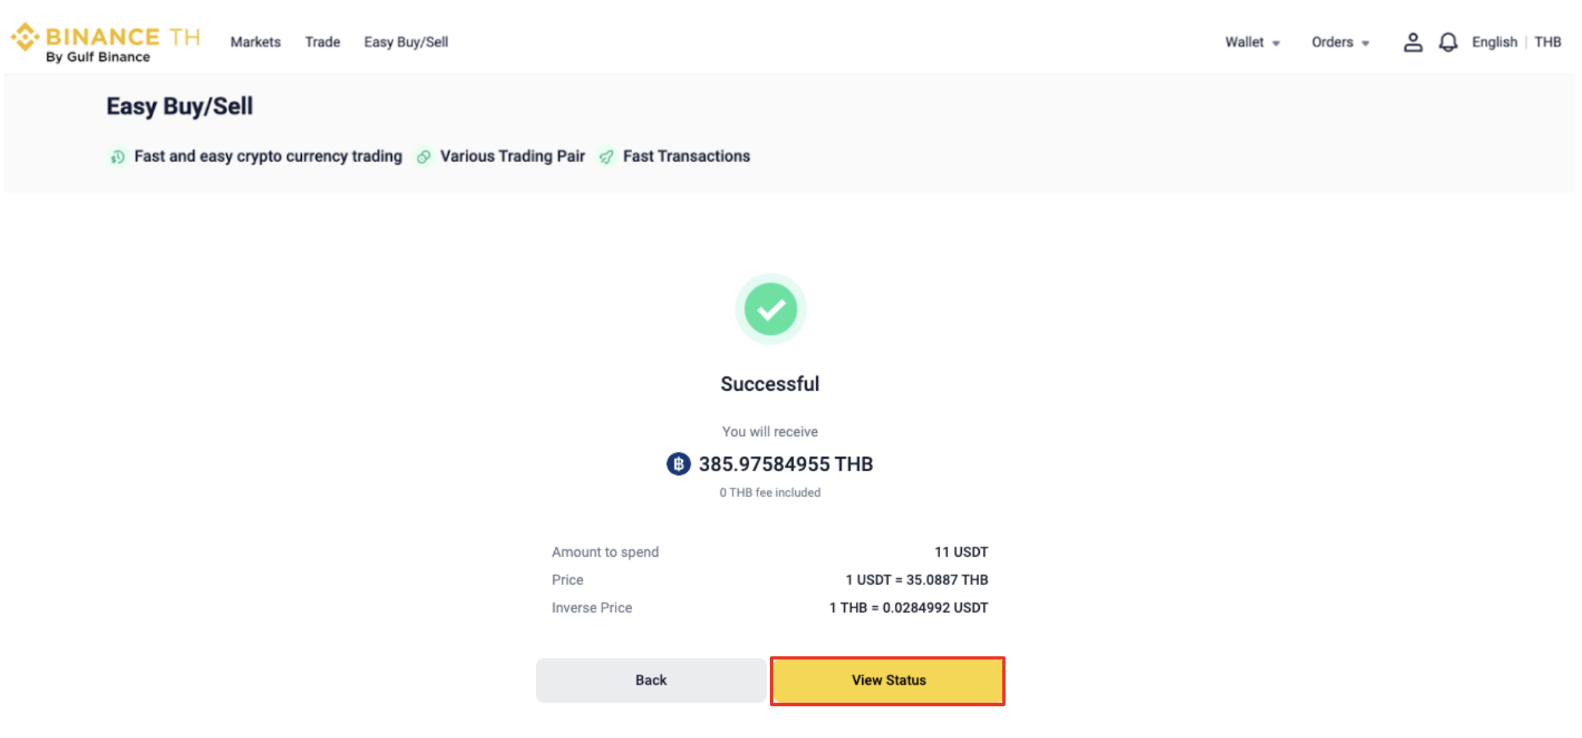The width and height of the screenshot is (1582, 738).
Task: Open the notifications bell
Action: tap(1447, 42)
